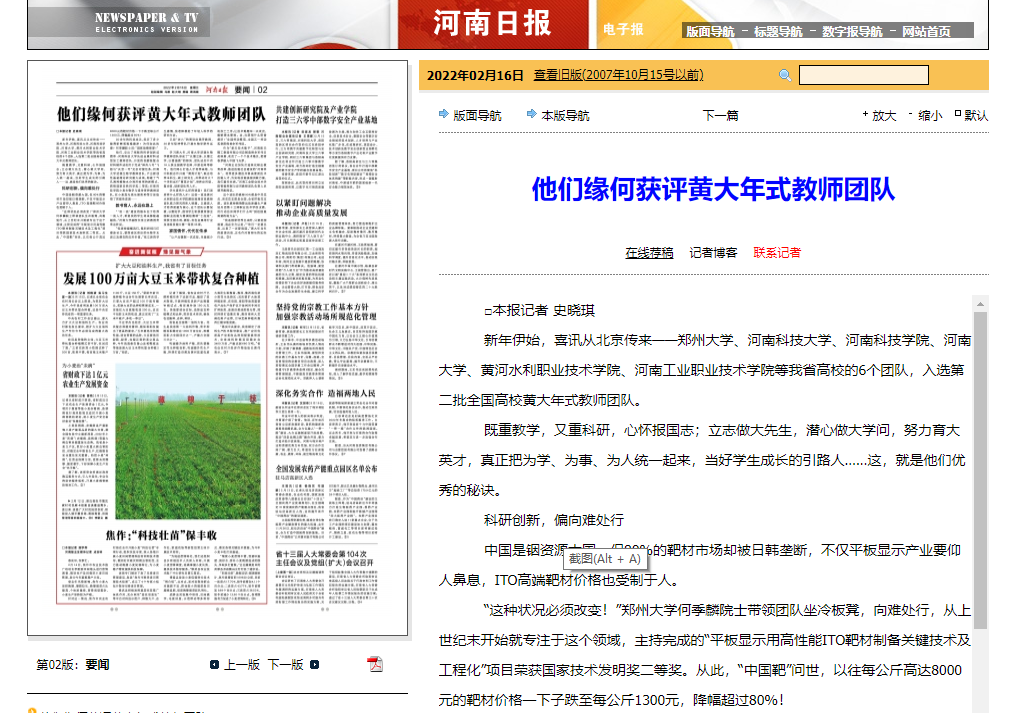Shrink text with 缩小
Screen dimensions: 1033x713
(930, 116)
